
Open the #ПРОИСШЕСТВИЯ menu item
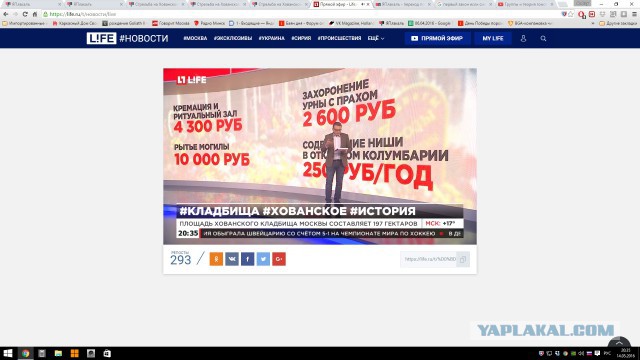click(x=339, y=38)
